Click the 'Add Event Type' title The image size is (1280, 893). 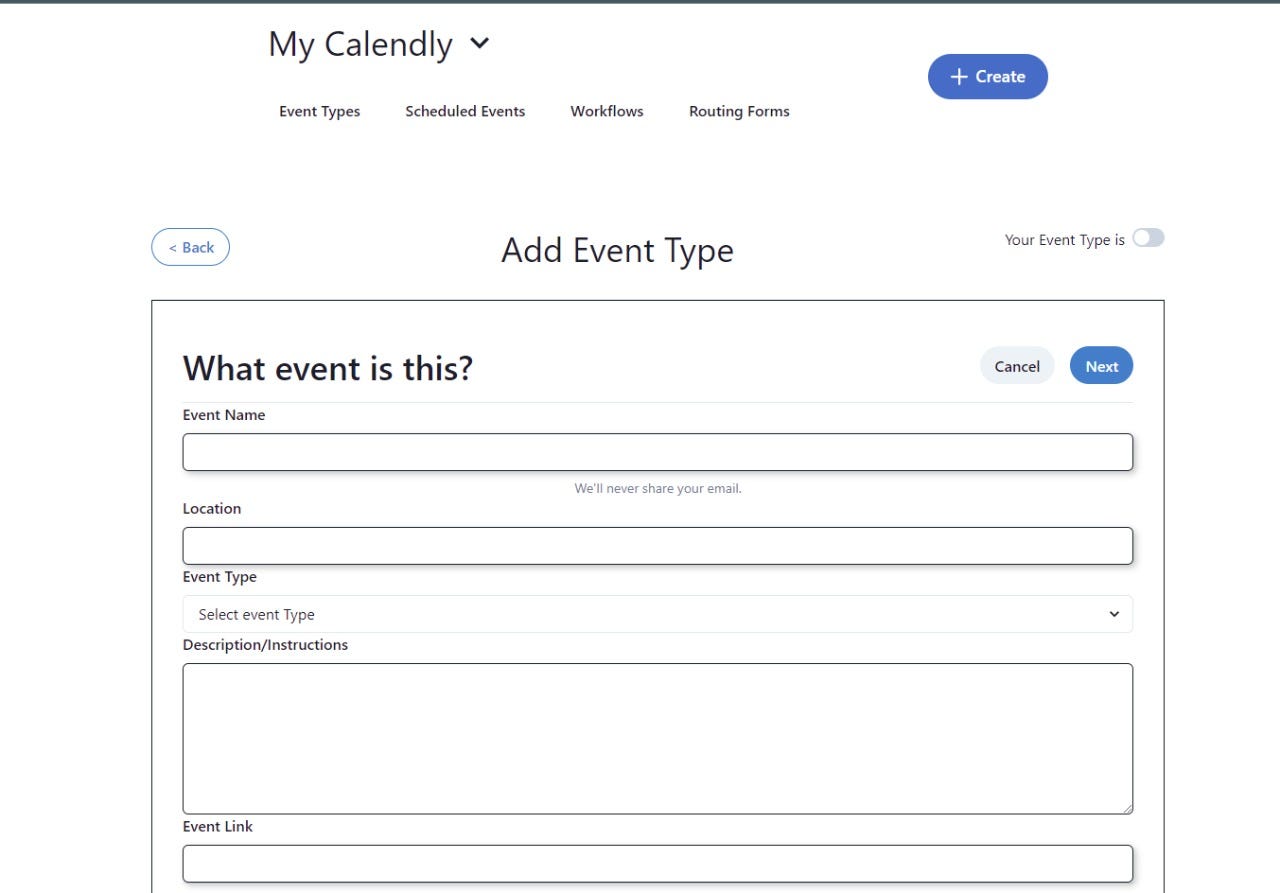617,250
